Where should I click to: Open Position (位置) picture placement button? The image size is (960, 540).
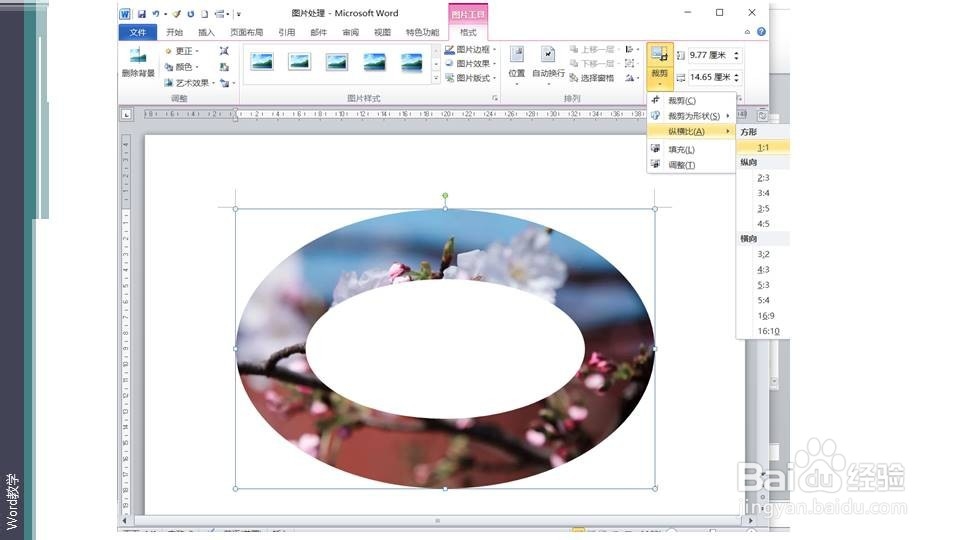point(517,64)
